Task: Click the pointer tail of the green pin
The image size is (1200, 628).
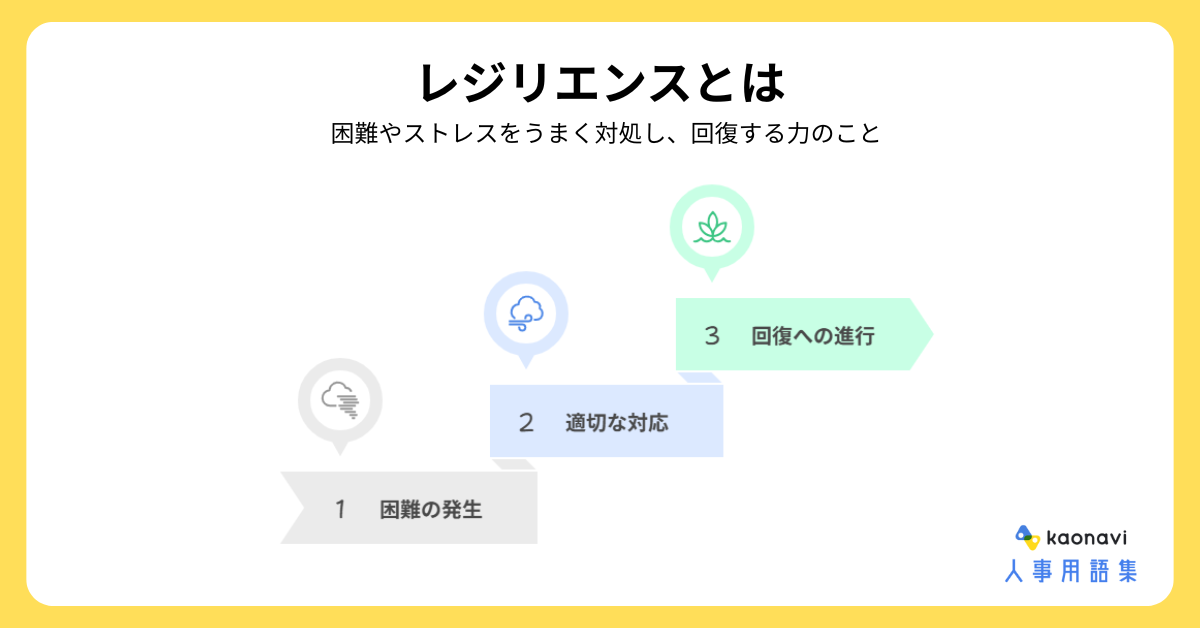Action: (x=711, y=274)
